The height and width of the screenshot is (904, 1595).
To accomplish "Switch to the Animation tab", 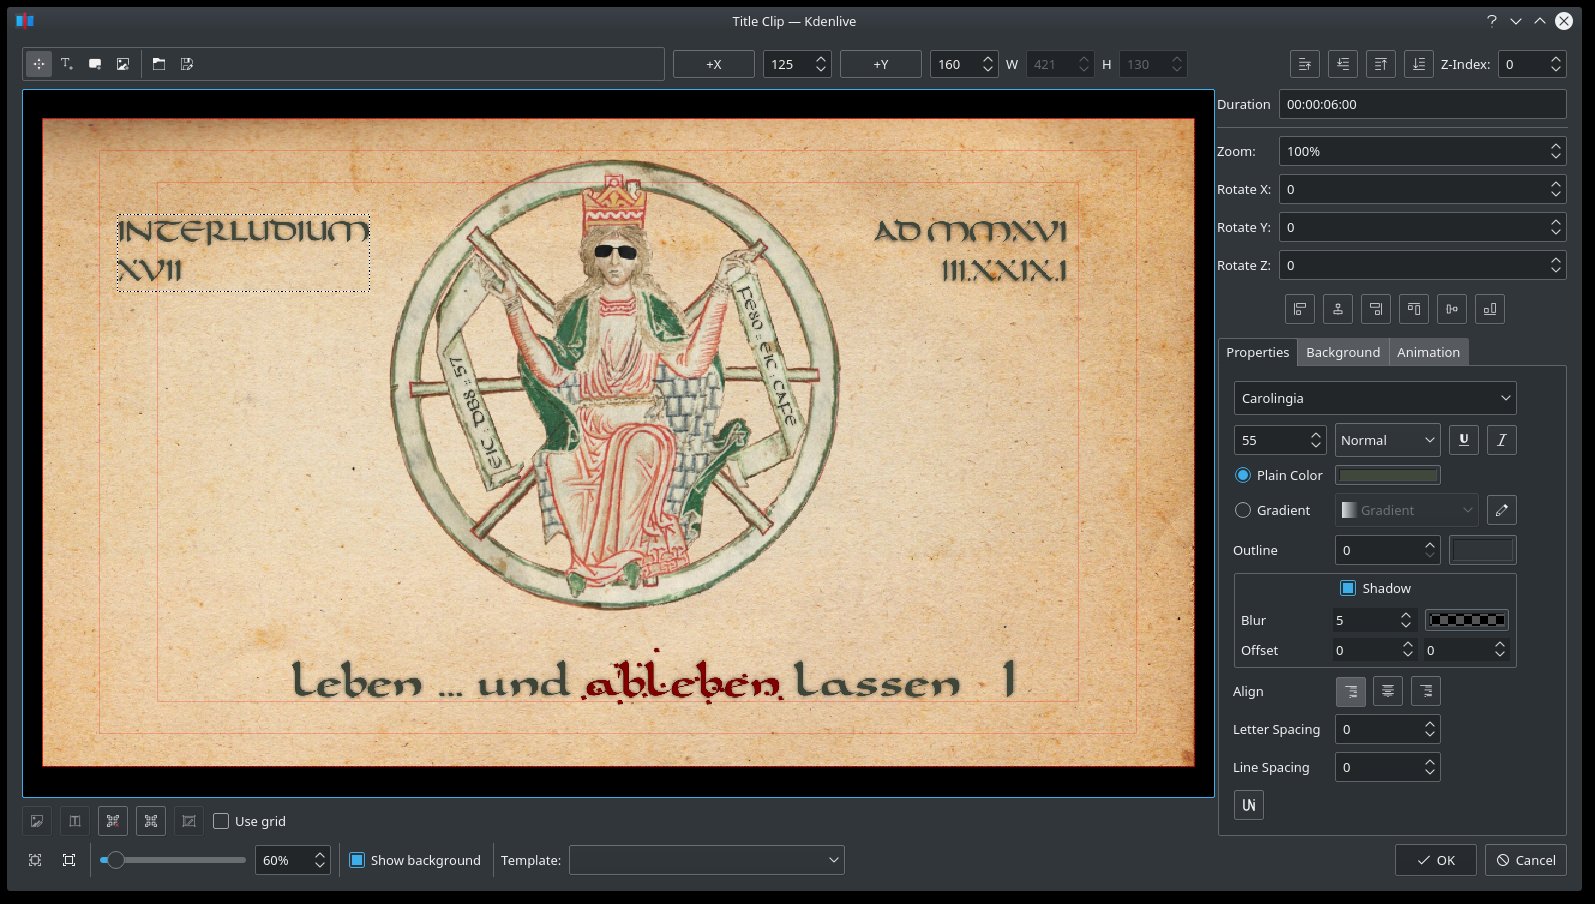I will click(1428, 352).
